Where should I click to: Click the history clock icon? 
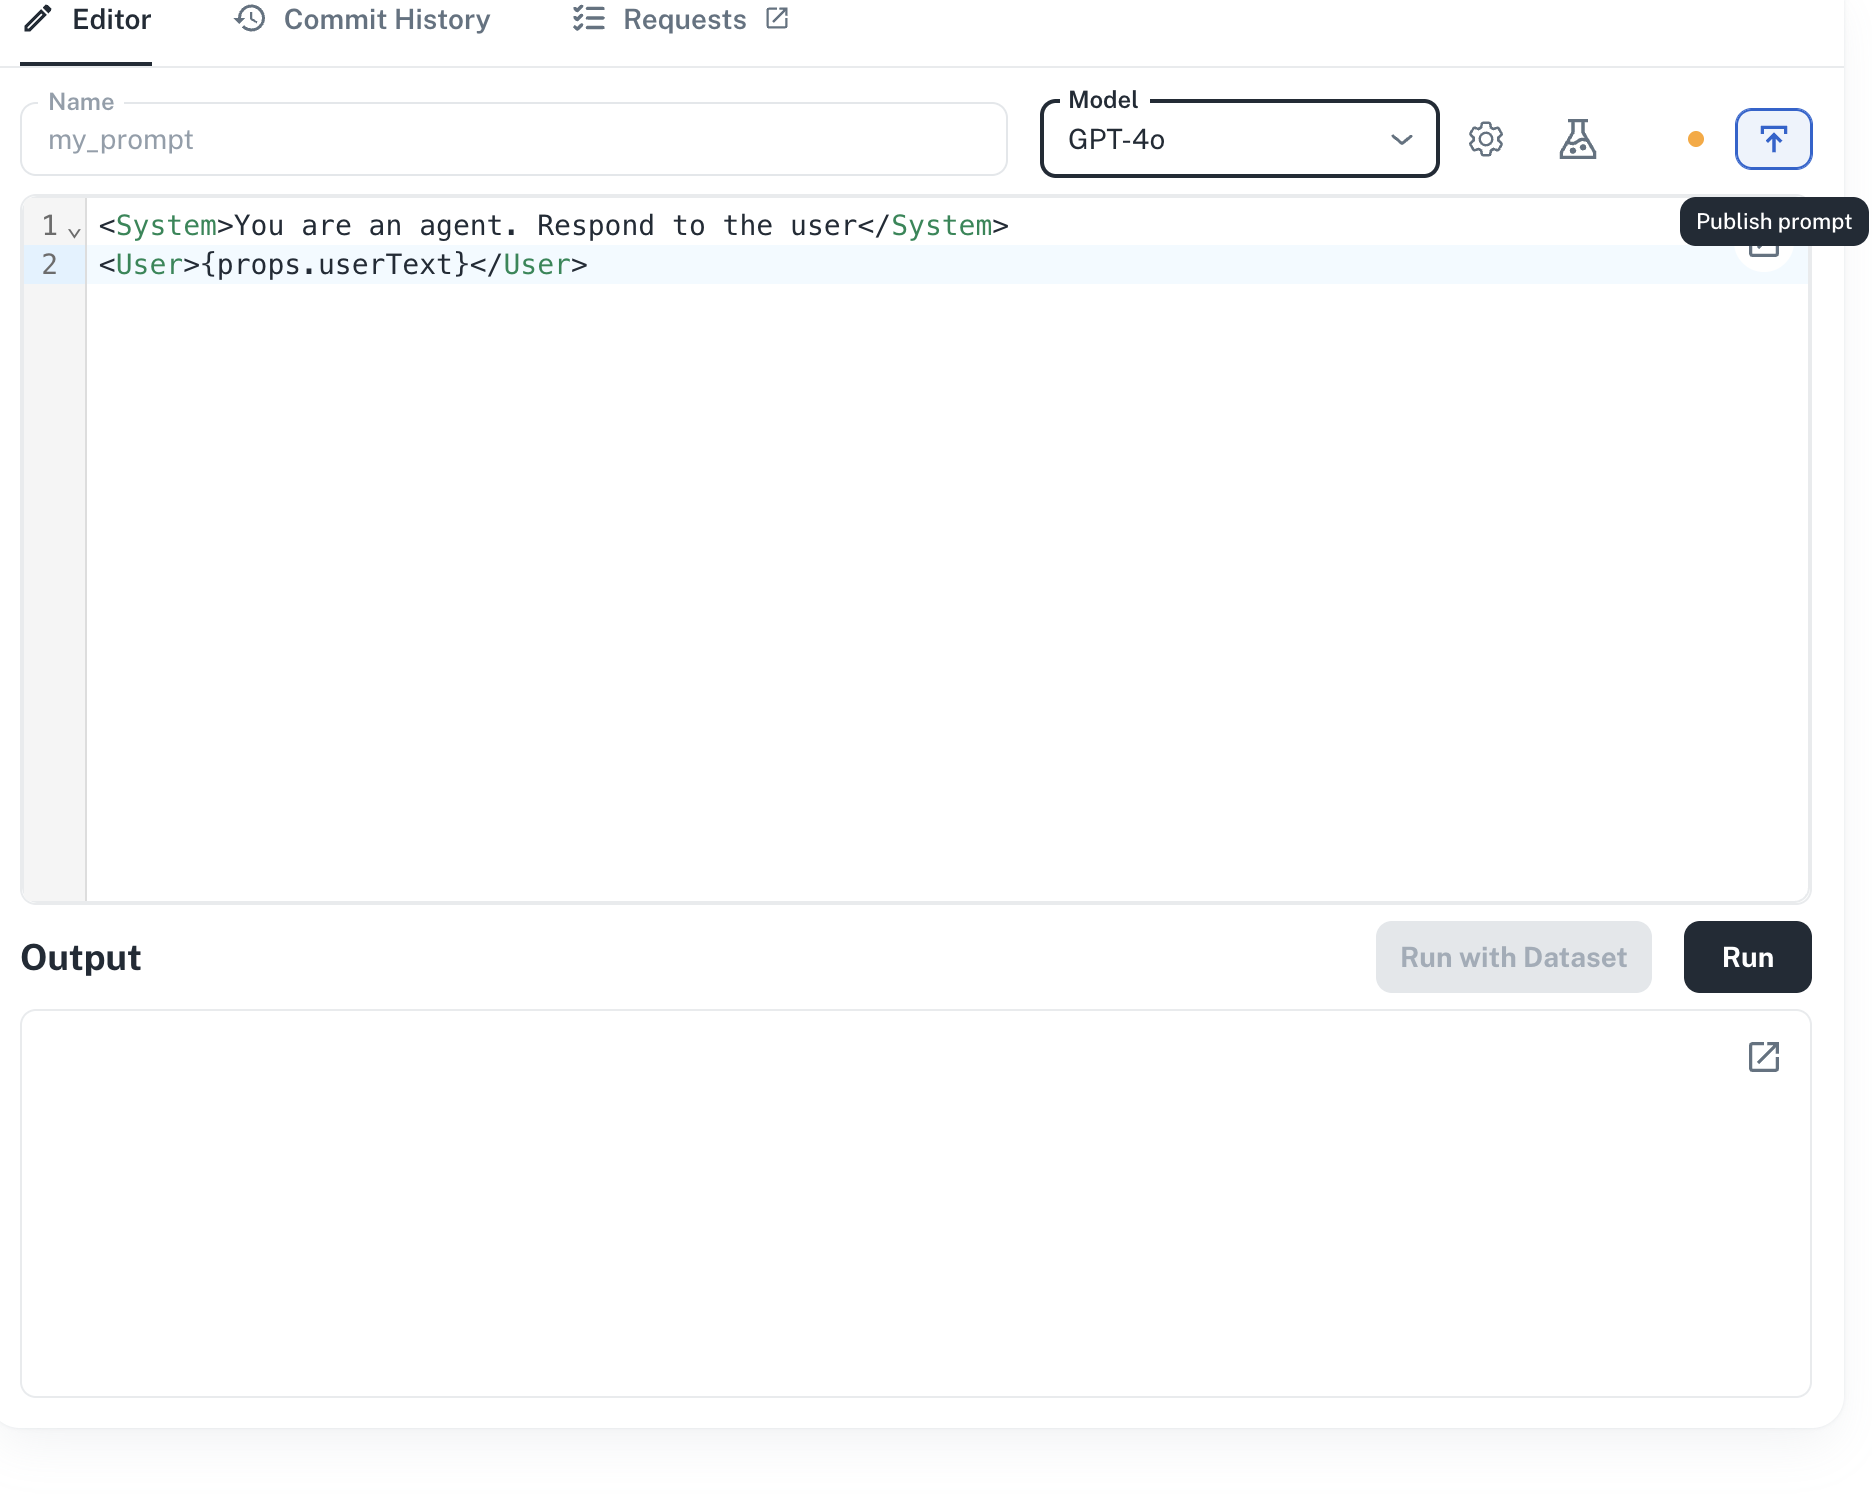click(250, 19)
